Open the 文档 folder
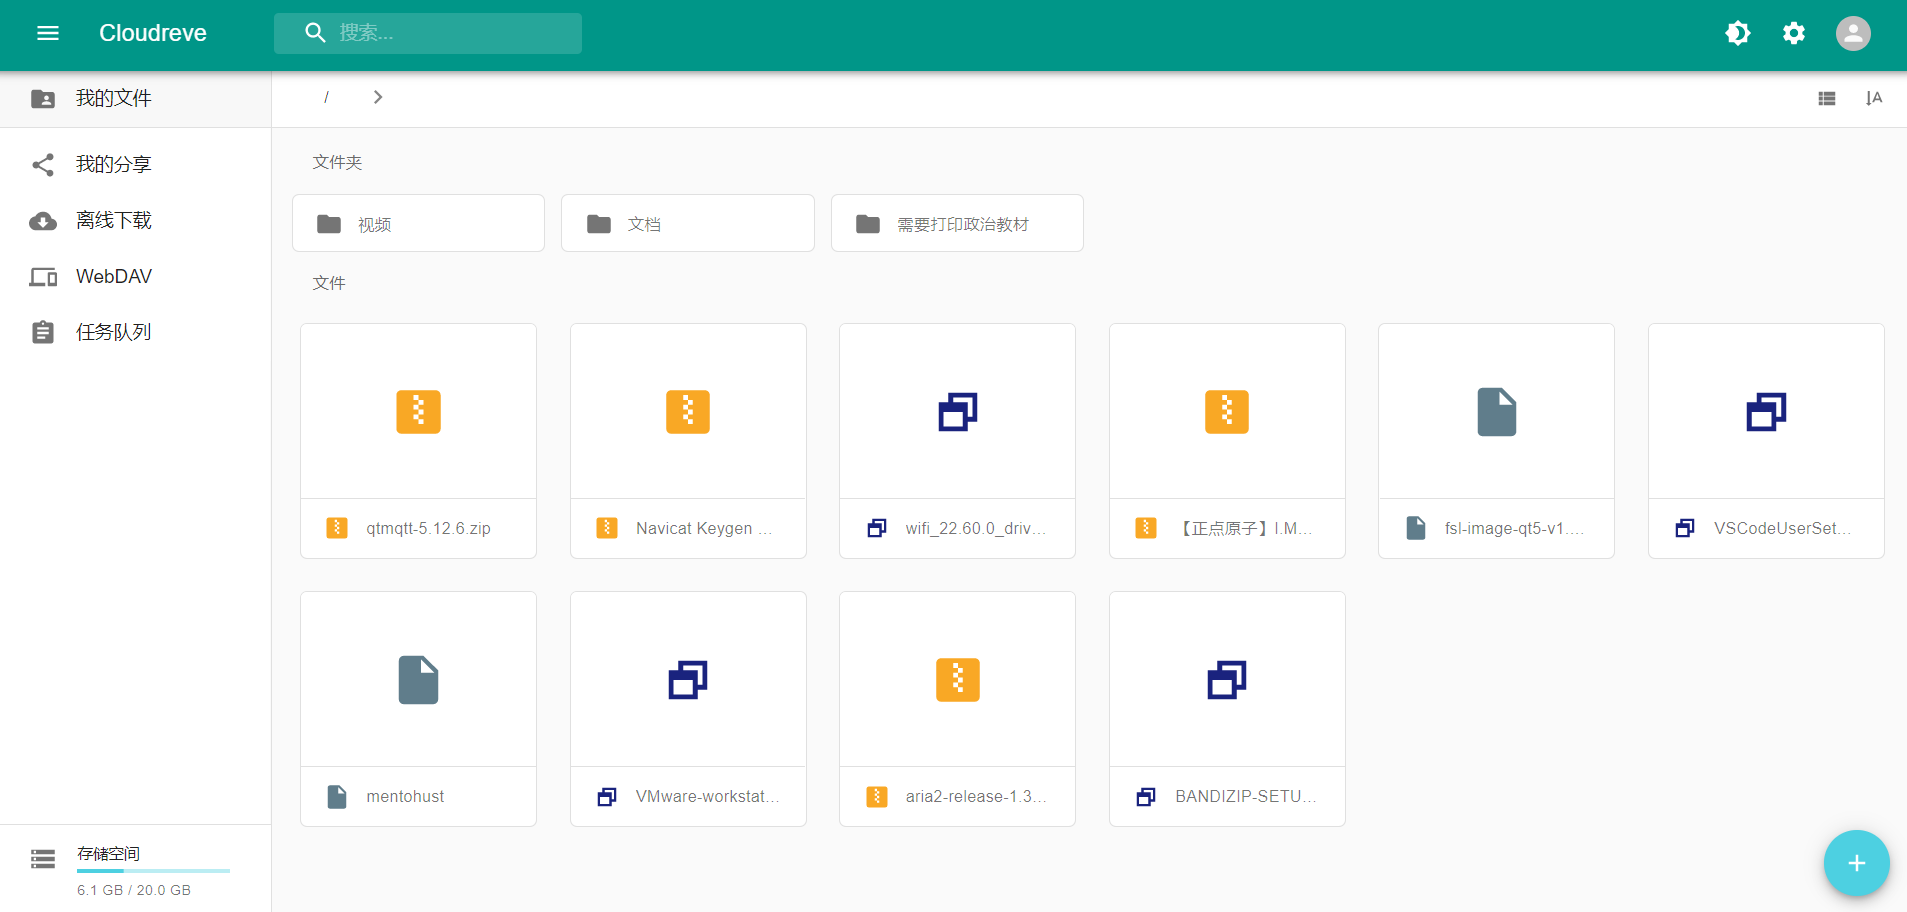The height and width of the screenshot is (912, 1907). coord(688,223)
